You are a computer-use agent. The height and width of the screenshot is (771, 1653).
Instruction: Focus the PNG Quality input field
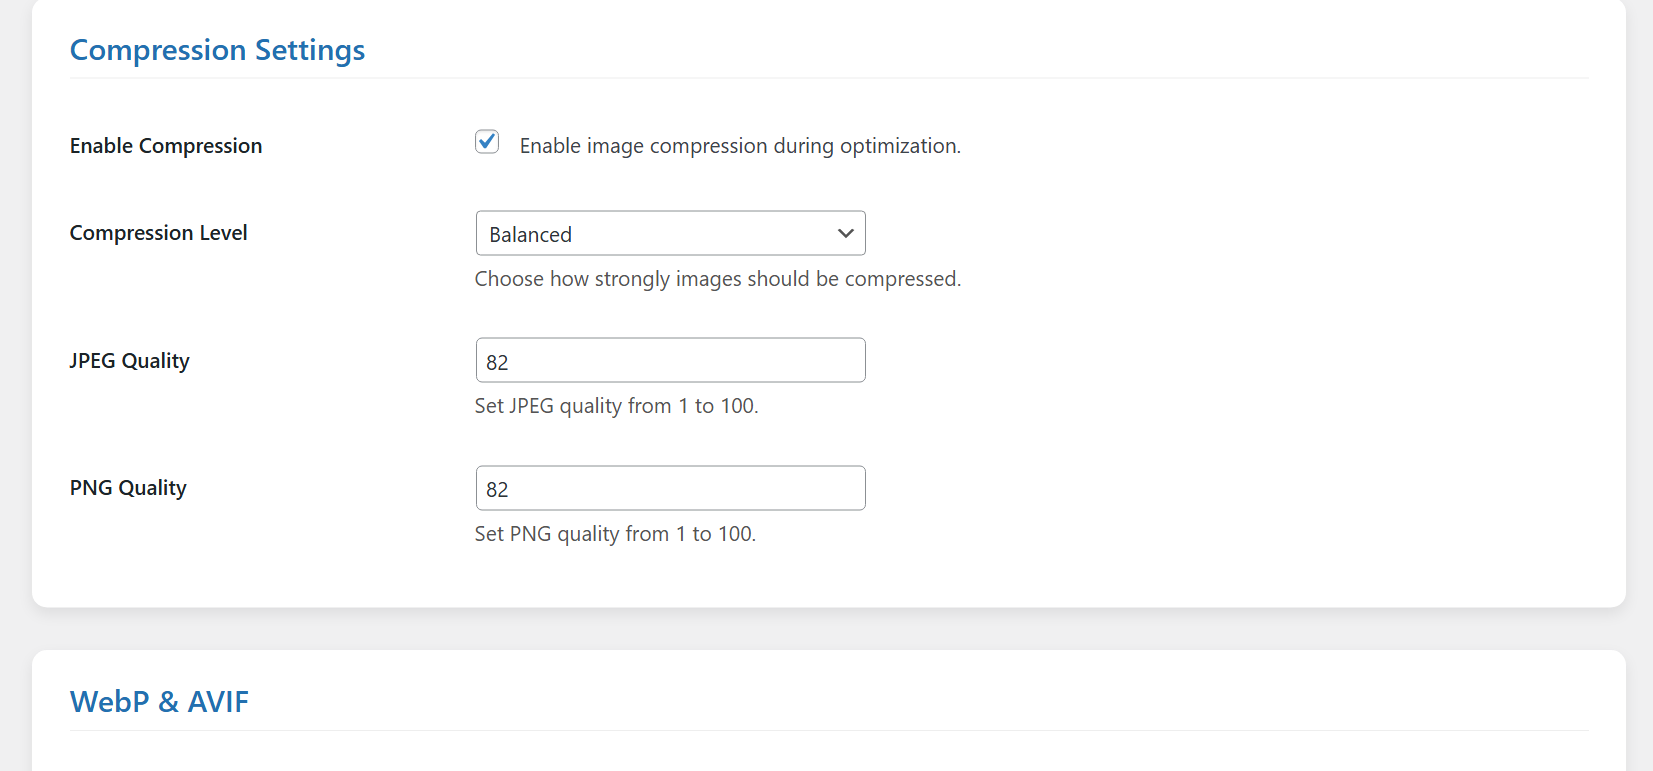(670, 488)
